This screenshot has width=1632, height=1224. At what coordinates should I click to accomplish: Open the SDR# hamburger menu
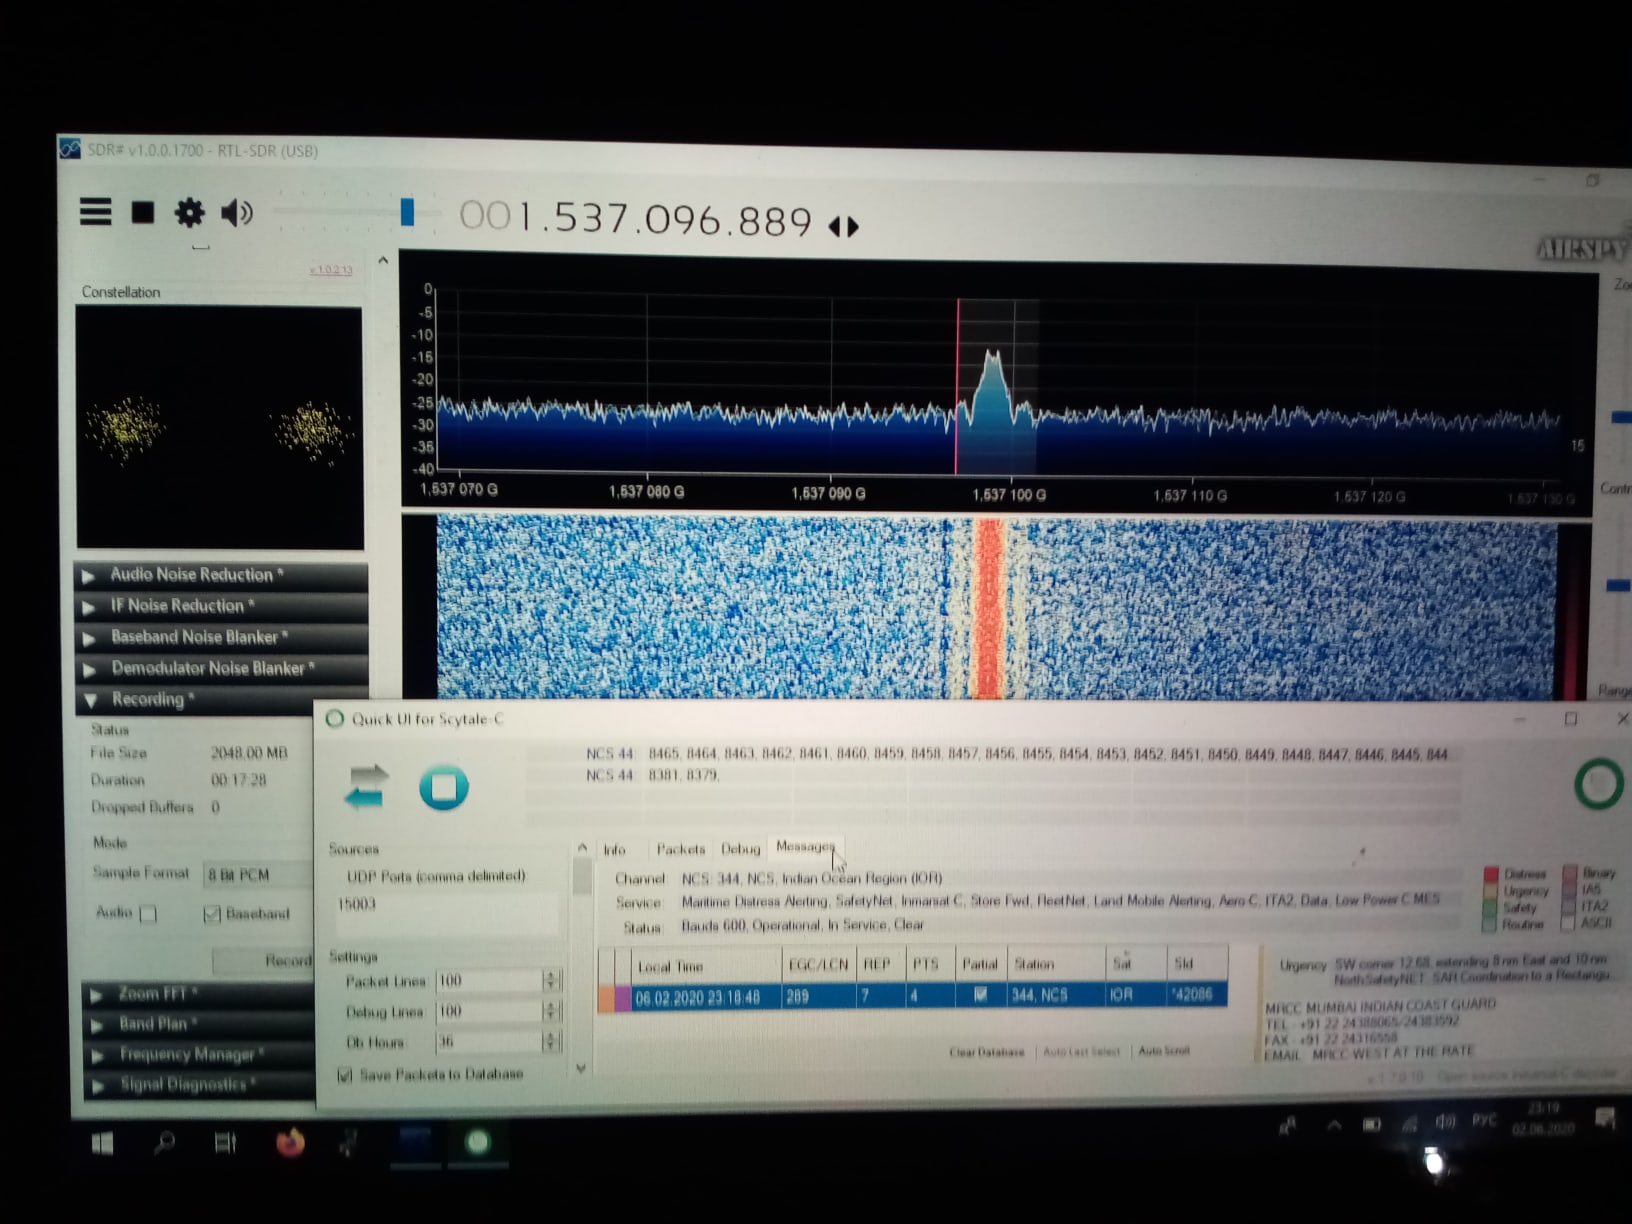coord(96,212)
